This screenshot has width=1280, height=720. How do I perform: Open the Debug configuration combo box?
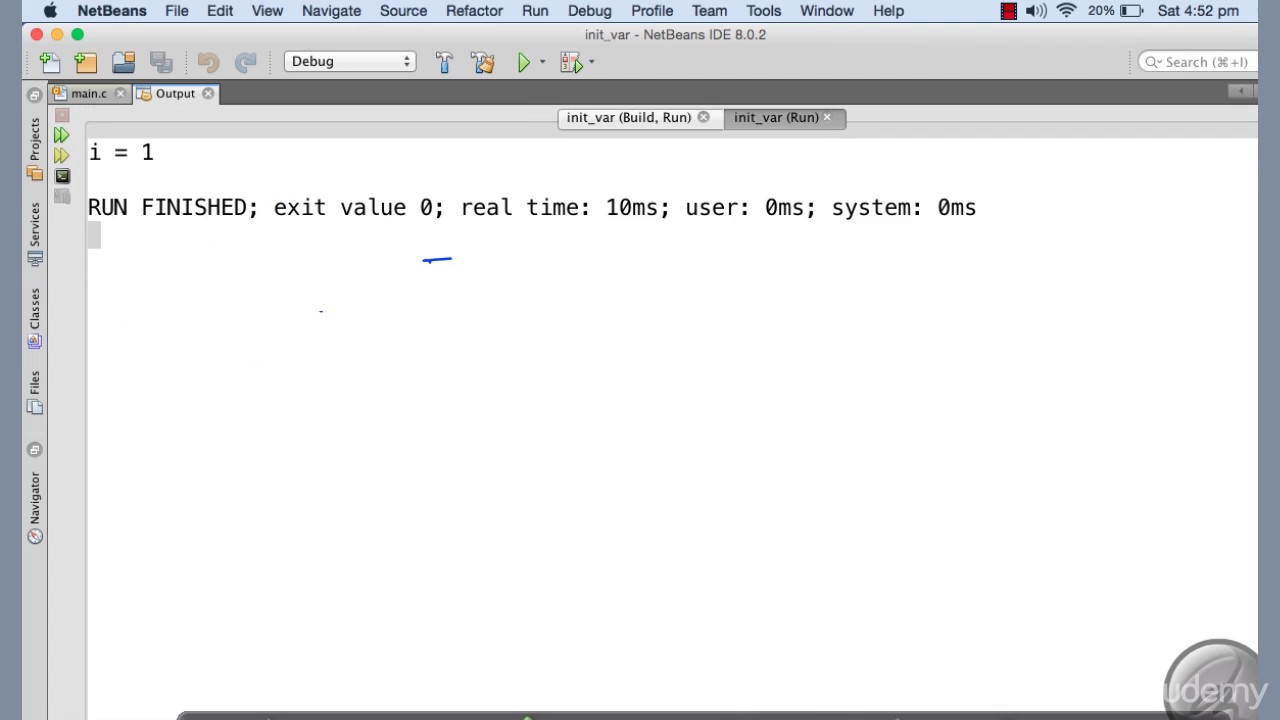tap(350, 61)
